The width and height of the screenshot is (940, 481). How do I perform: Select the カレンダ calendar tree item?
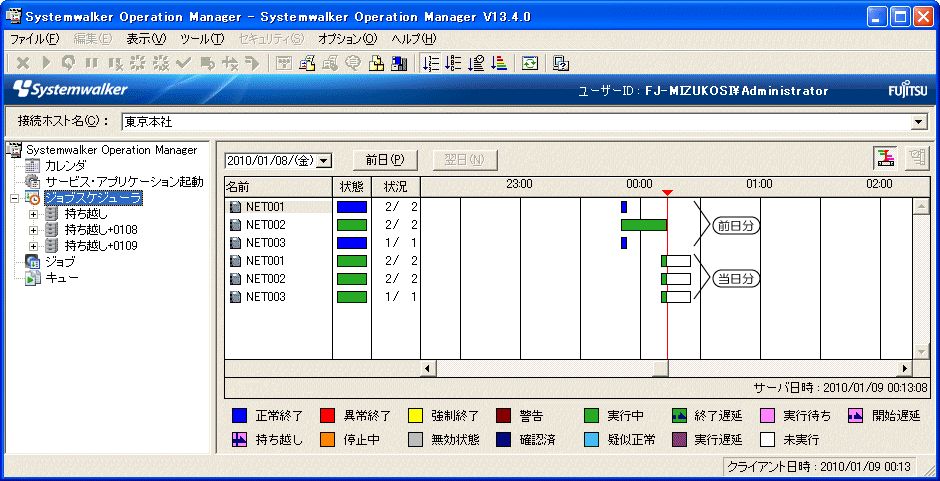pos(65,166)
